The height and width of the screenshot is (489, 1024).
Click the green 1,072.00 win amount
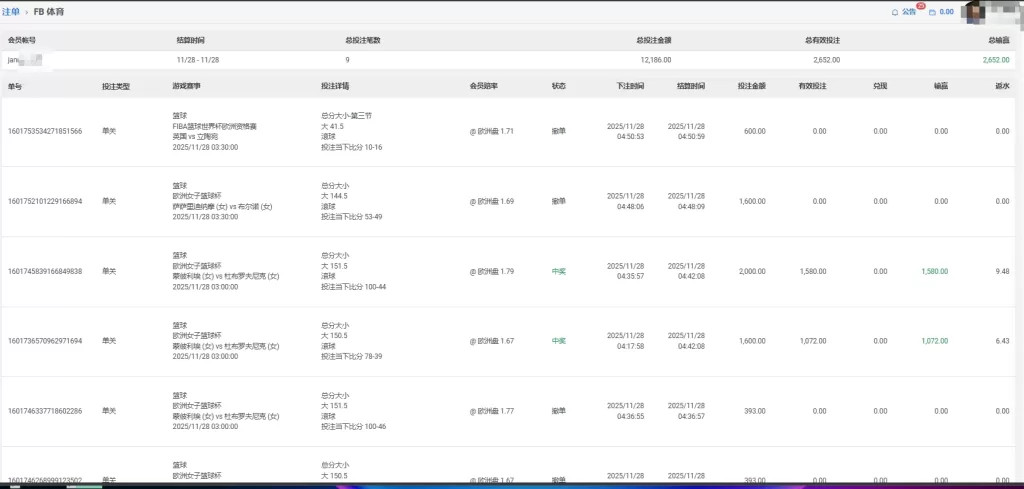point(934,341)
